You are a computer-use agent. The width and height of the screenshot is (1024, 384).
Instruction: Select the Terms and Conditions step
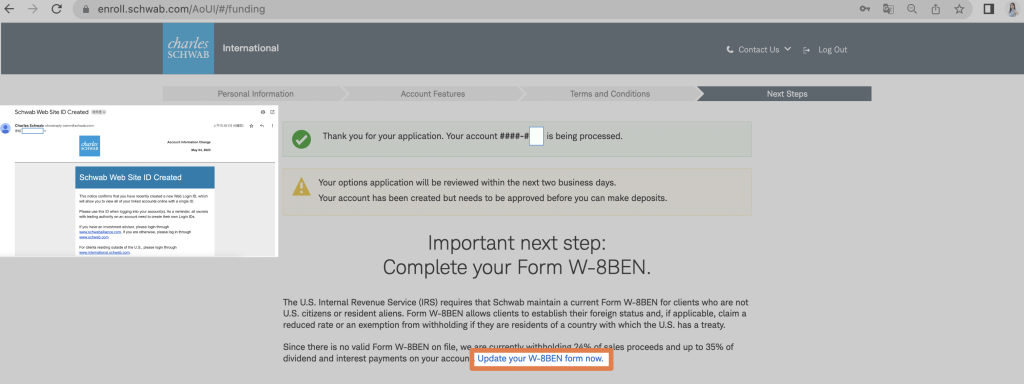pyautogui.click(x=610, y=94)
